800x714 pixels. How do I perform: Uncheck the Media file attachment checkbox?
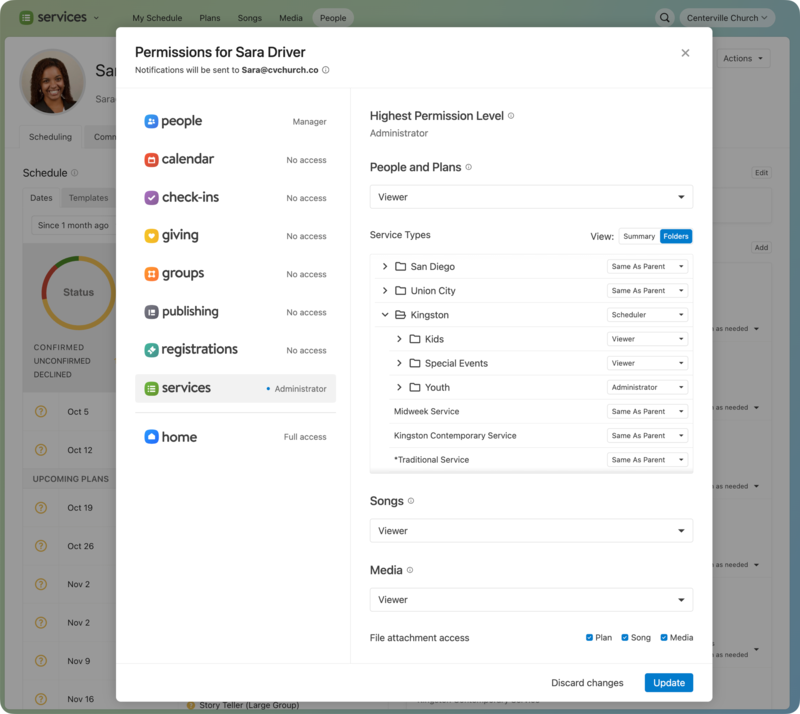666,637
